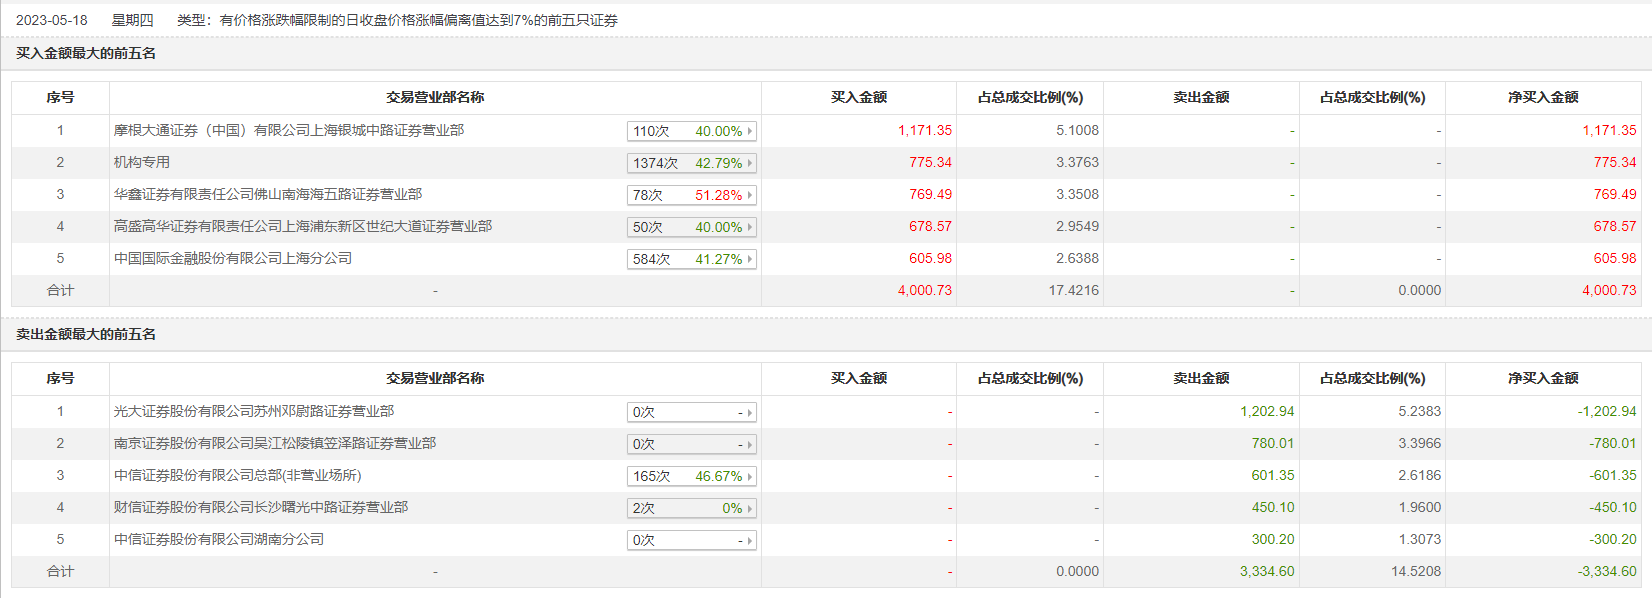The image size is (1652, 598).
Task: Open 摩根大通证券上海银城中路证券营业部 link
Action: pyautogui.click(x=289, y=130)
